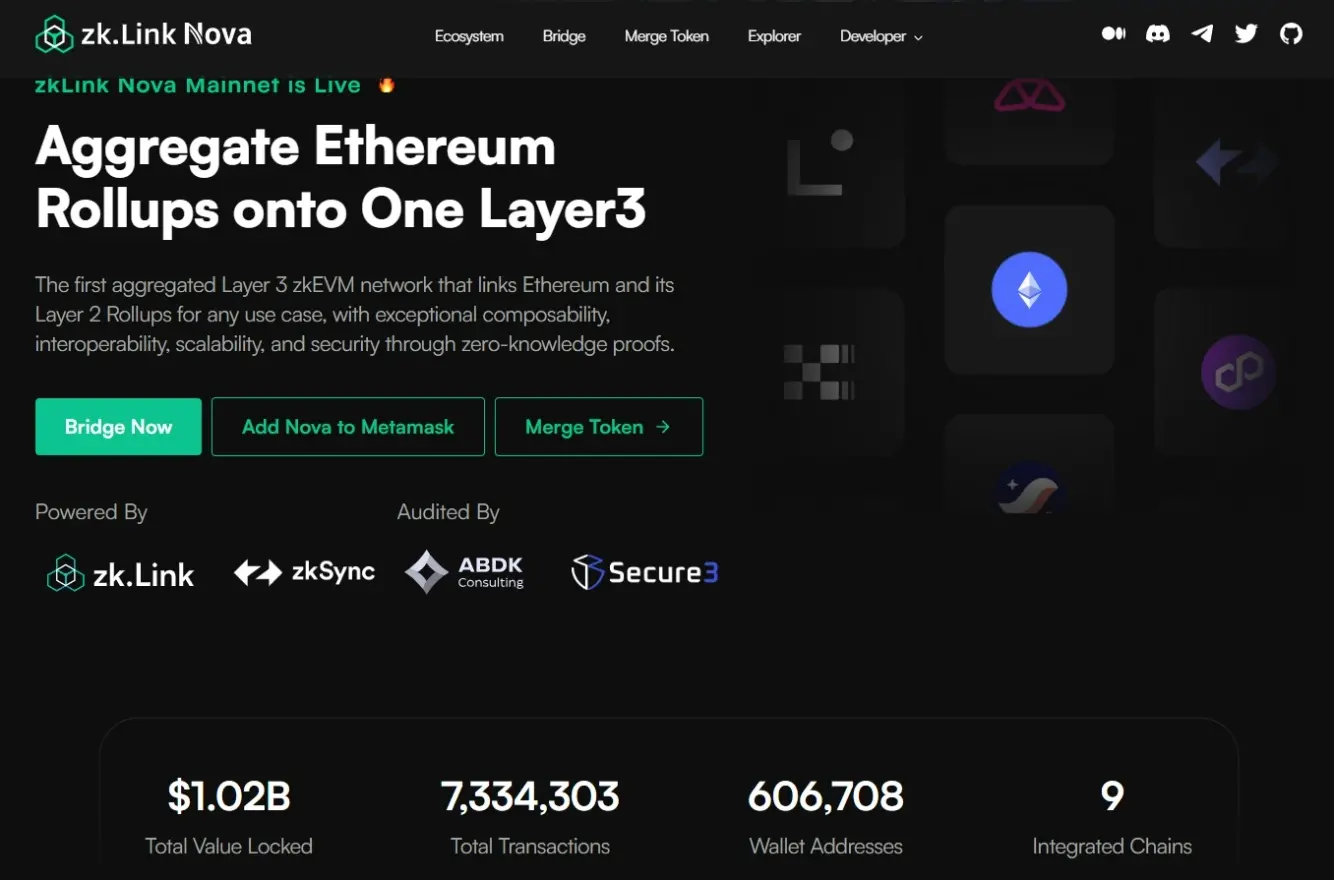Click the zkSync logo under Powered By
The height and width of the screenshot is (880, 1334).
pos(305,572)
